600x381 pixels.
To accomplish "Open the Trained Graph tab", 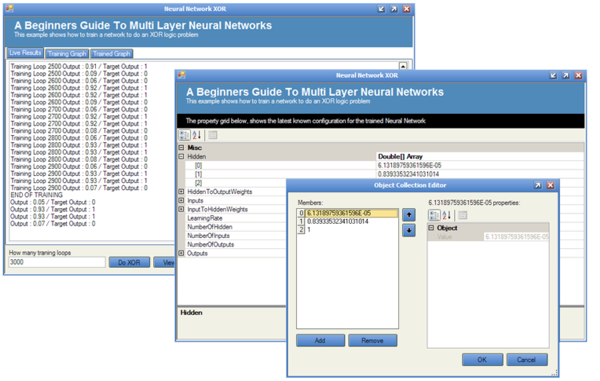I will click(x=111, y=54).
